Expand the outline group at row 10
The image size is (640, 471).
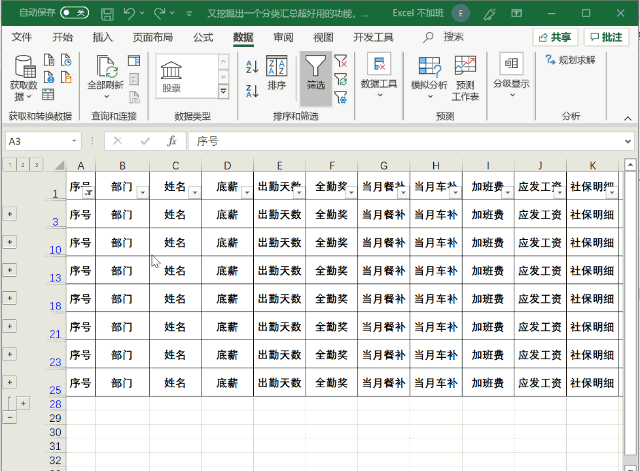point(10,242)
